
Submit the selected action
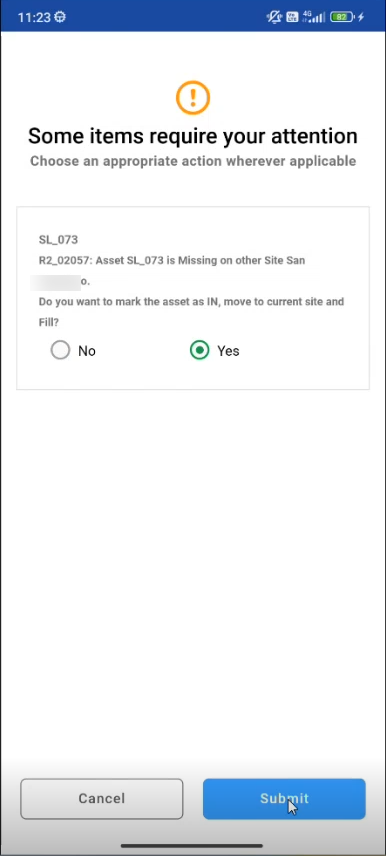(284, 798)
